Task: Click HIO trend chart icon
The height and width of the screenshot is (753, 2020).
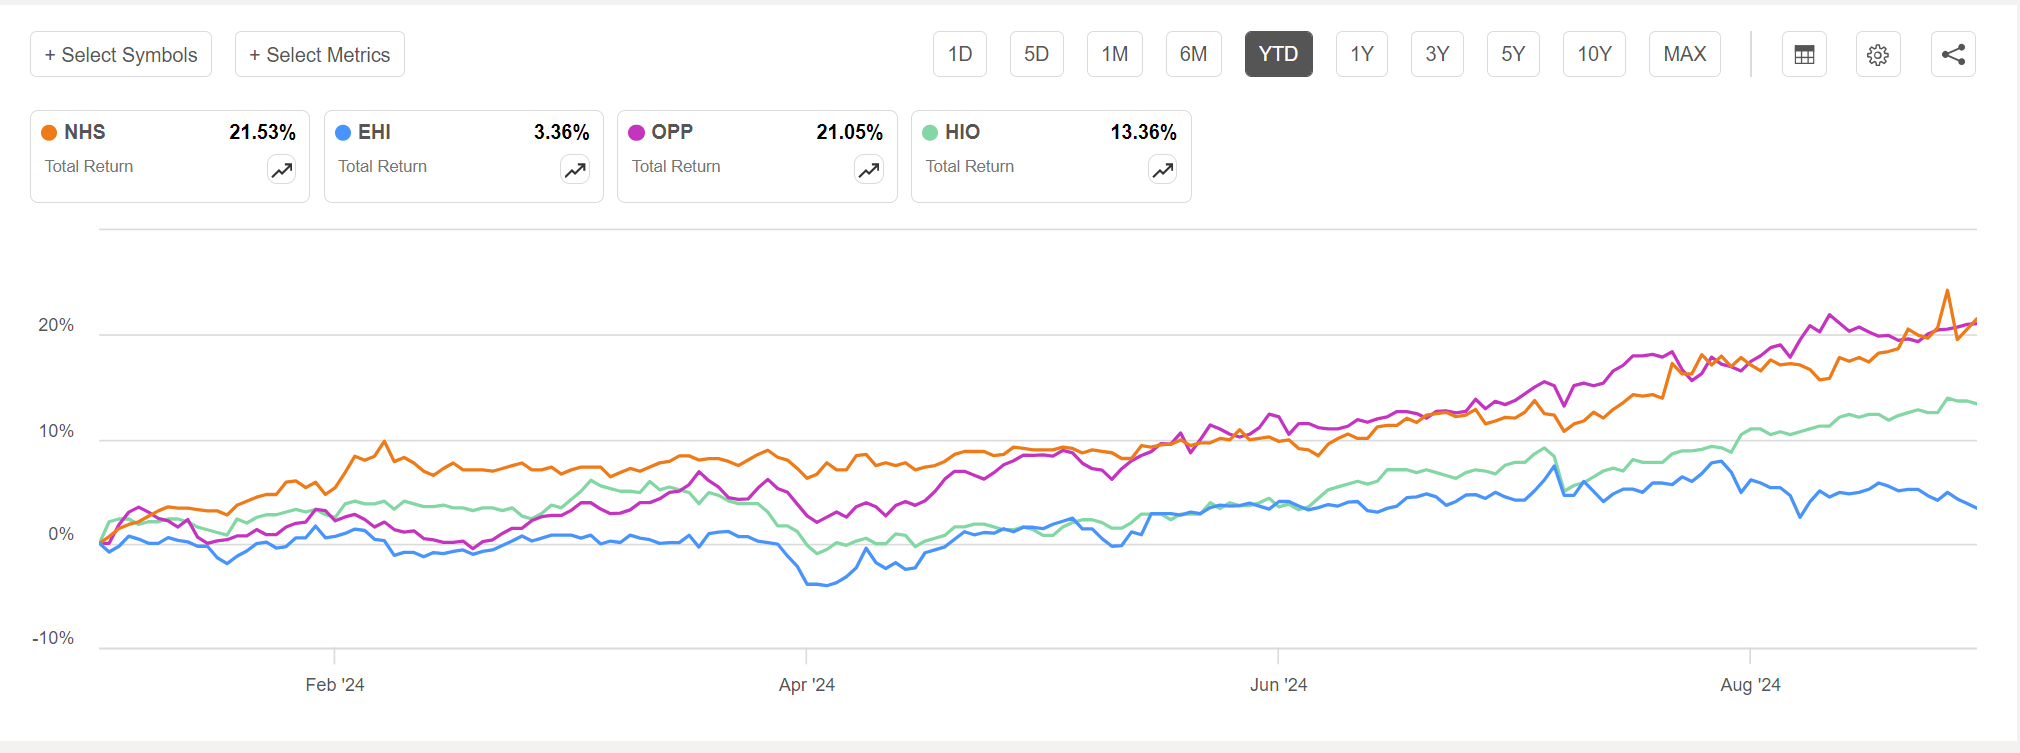Action: click(x=1162, y=171)
